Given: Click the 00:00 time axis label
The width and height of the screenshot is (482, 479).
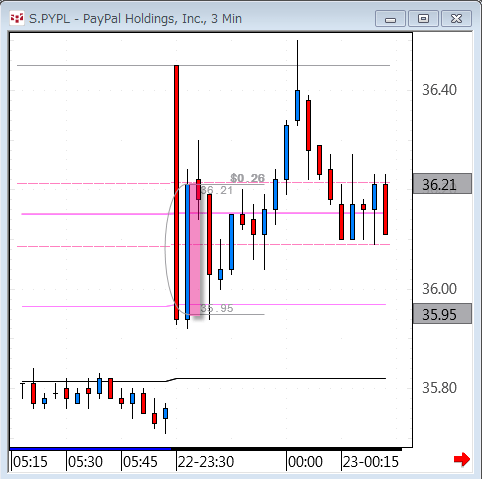Looking at the screenshot, I should click(305, 462).
